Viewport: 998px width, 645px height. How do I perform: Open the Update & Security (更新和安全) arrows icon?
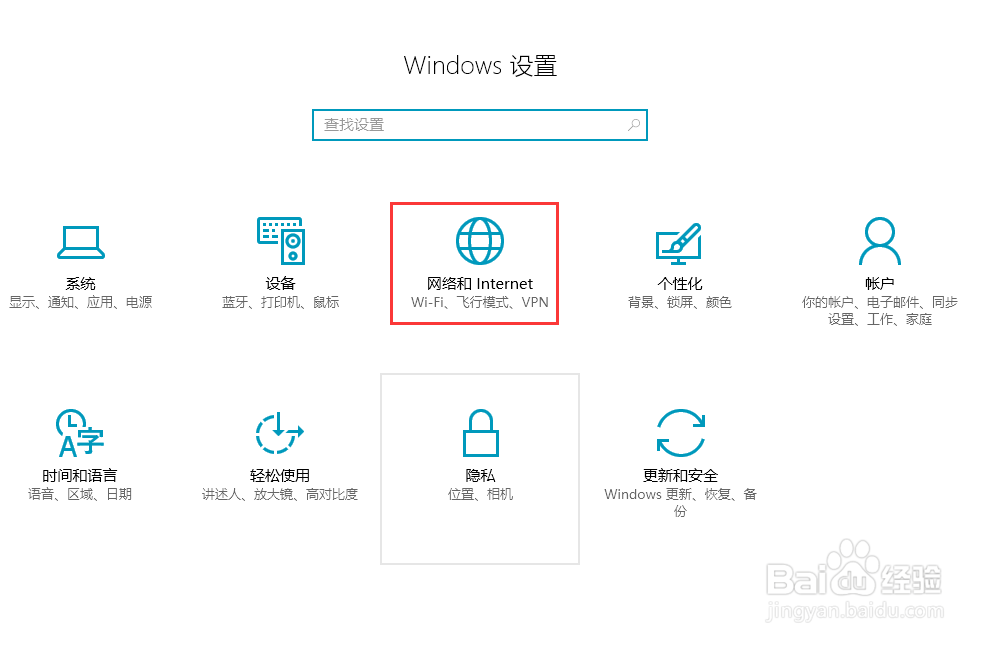click(x=680, y=433)
